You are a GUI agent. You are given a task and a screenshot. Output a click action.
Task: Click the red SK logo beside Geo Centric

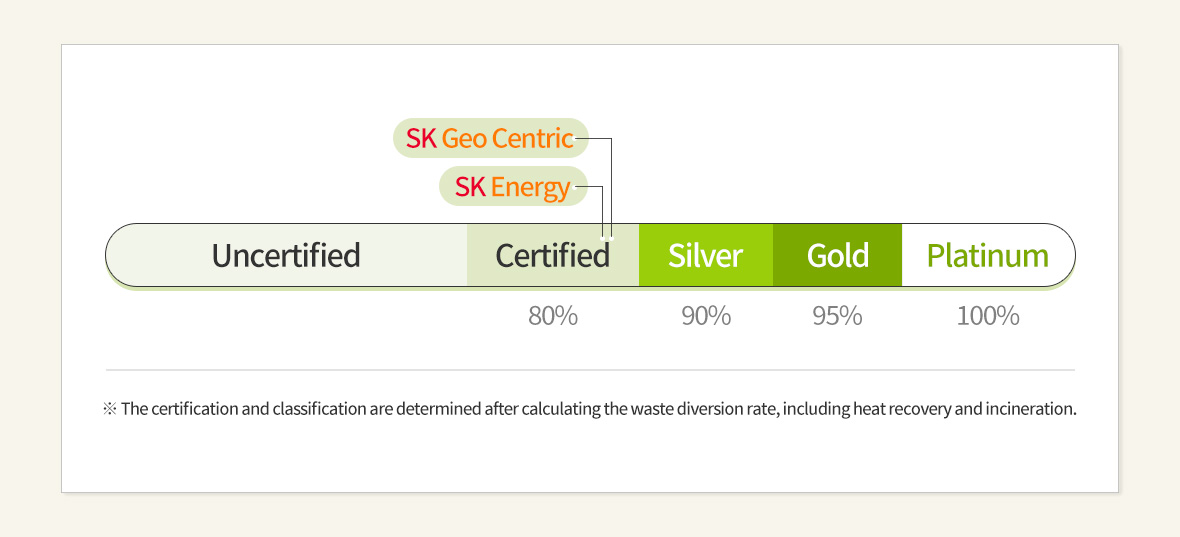tap(421, 138)
